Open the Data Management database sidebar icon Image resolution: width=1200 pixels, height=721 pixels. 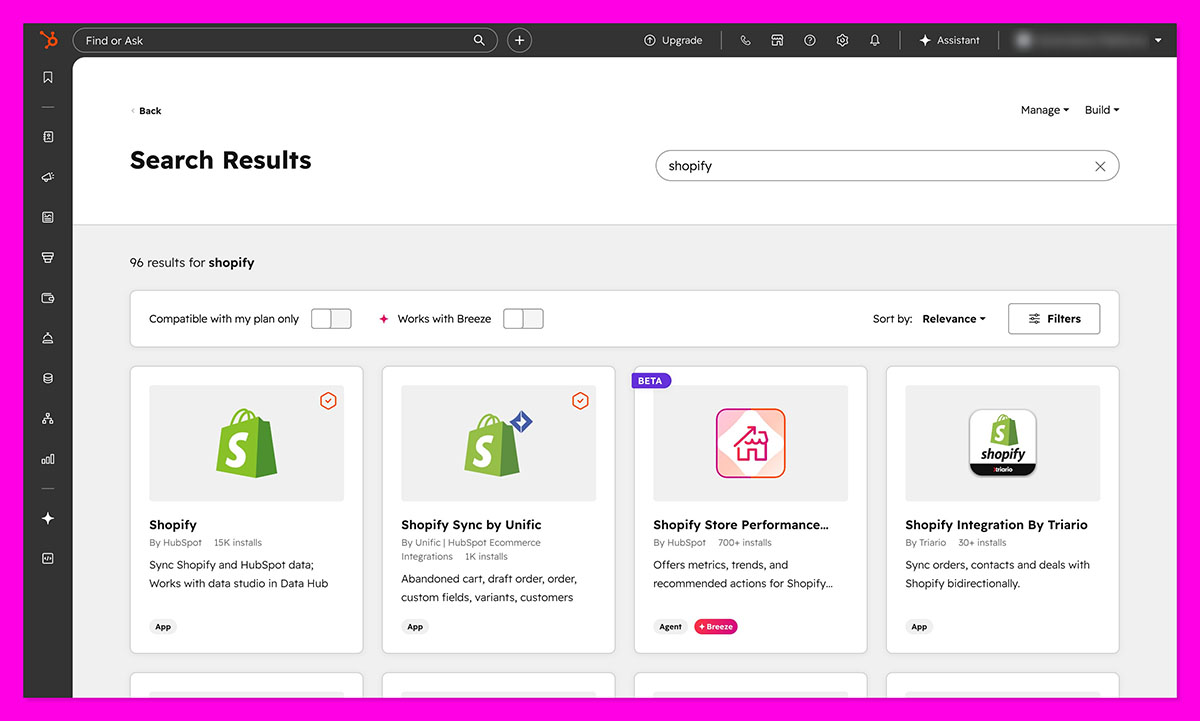[48, 379]
